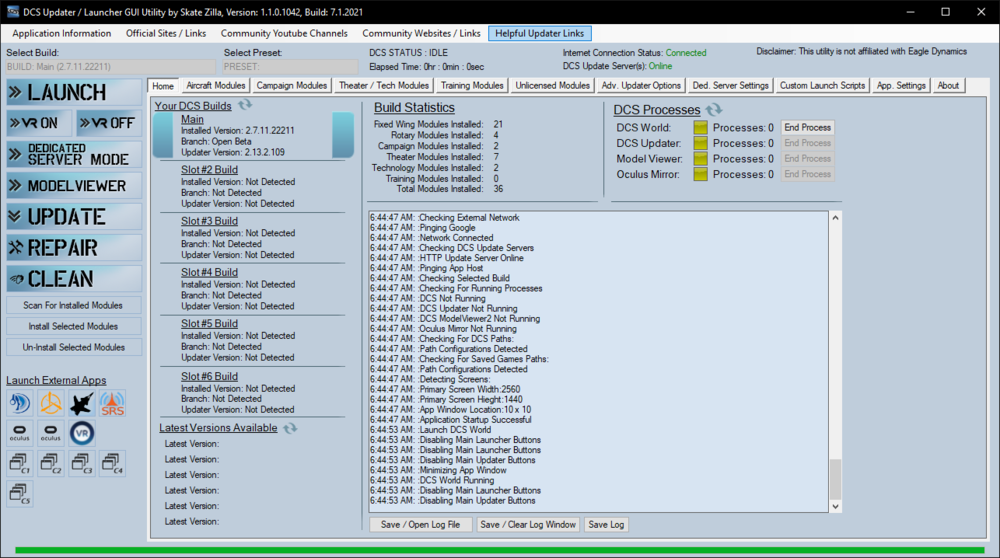
Task: Open the App. Settings tab
Action: click(901, 85)
